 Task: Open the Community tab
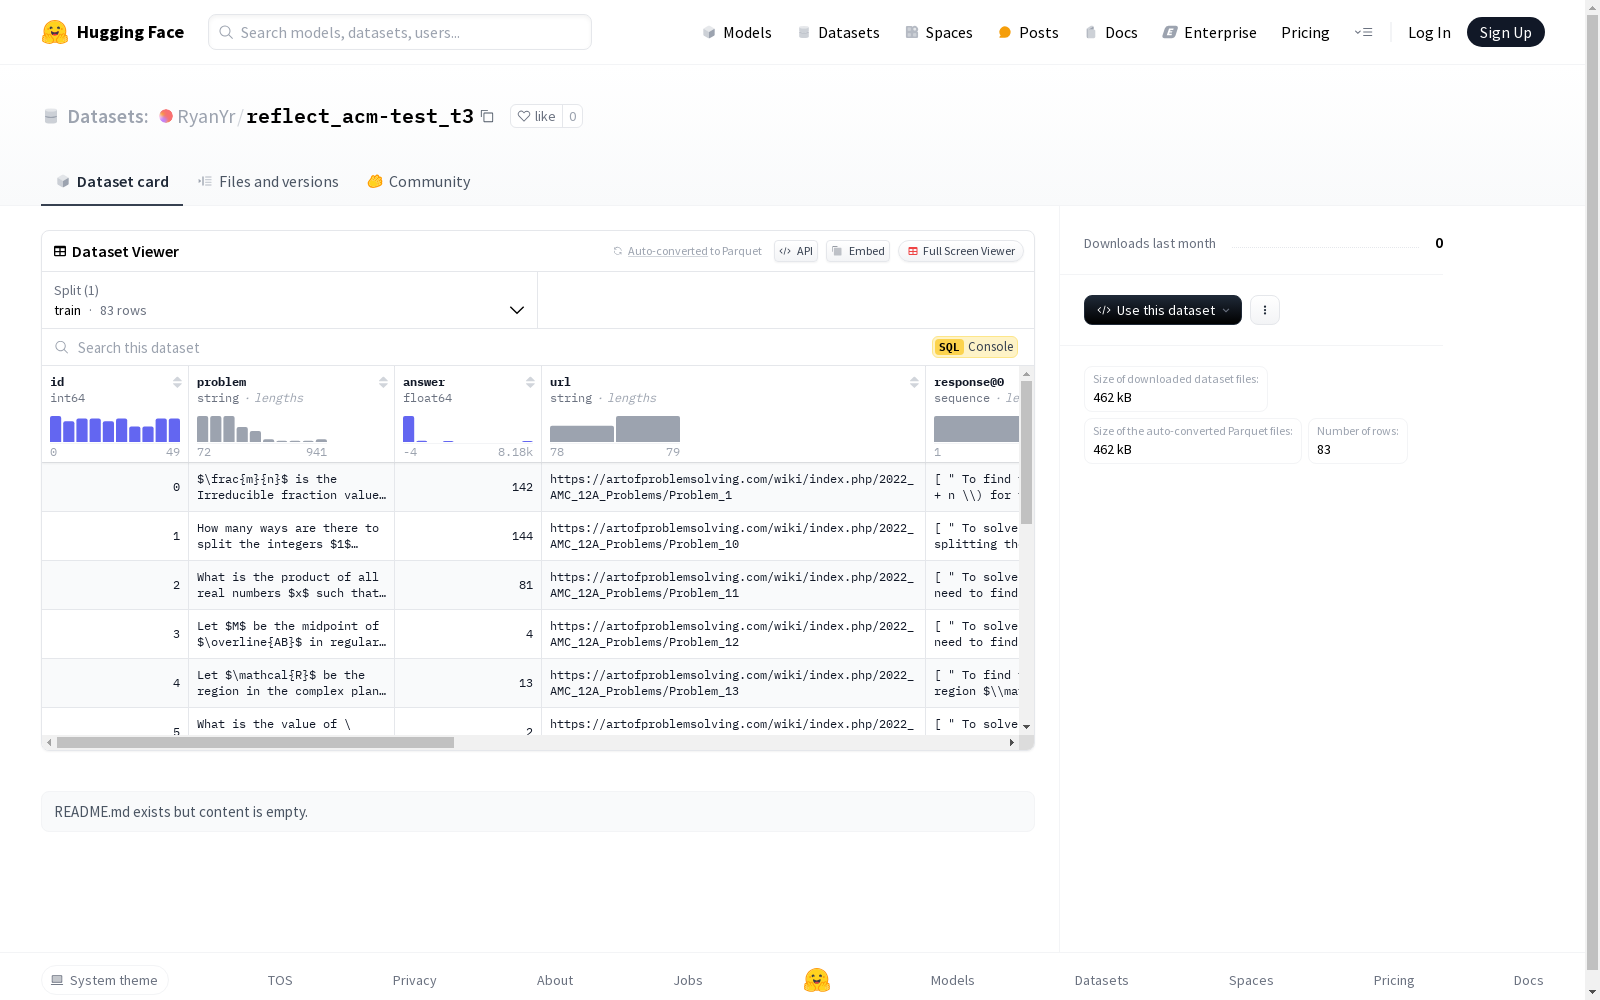tap(419, 181)
